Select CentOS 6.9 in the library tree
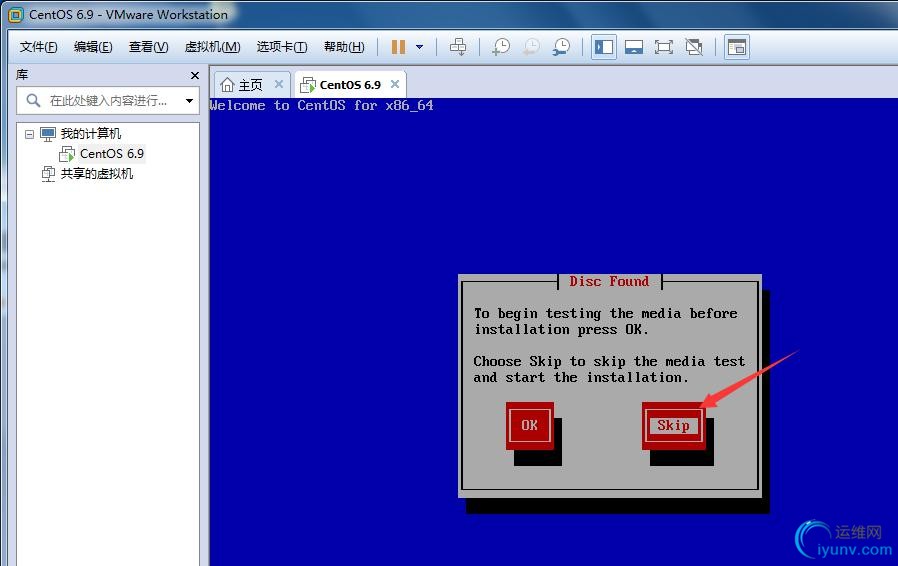 click(112, 154)
